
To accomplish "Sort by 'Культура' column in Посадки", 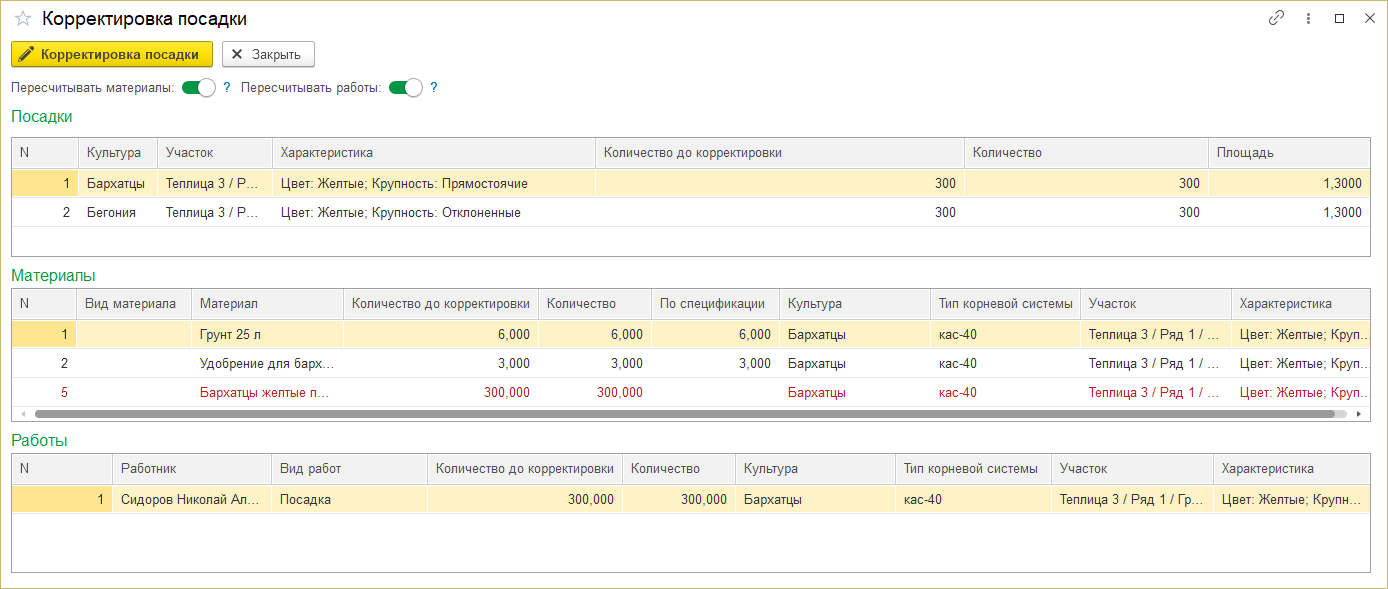I will (114, 153).
